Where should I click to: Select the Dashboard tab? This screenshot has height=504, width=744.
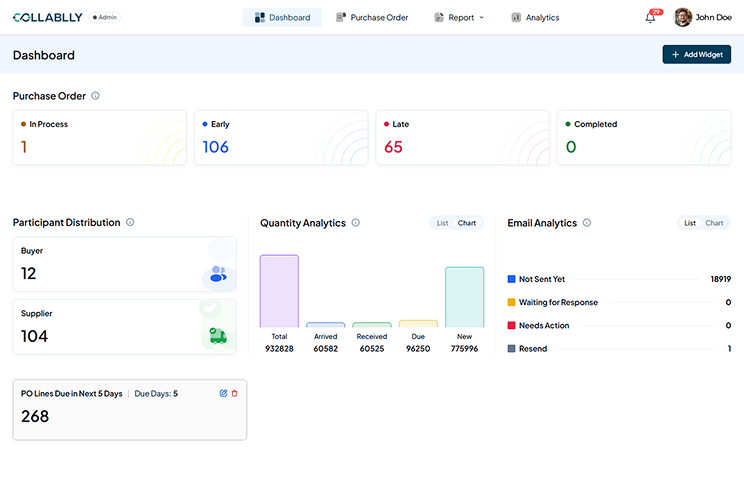coord(282,17)
